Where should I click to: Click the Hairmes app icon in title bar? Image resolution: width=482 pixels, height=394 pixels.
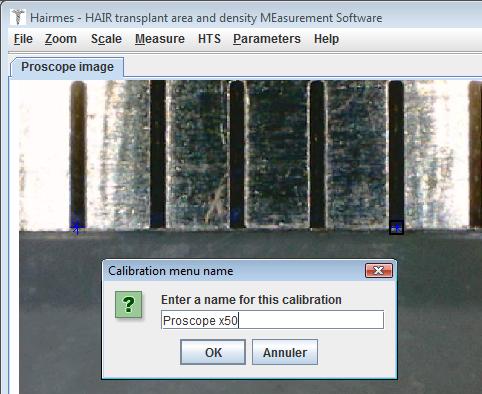coord(17,17)
